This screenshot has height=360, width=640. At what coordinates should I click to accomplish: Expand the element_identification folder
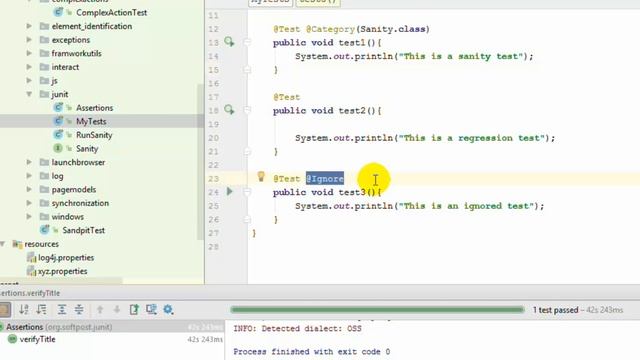29,26
